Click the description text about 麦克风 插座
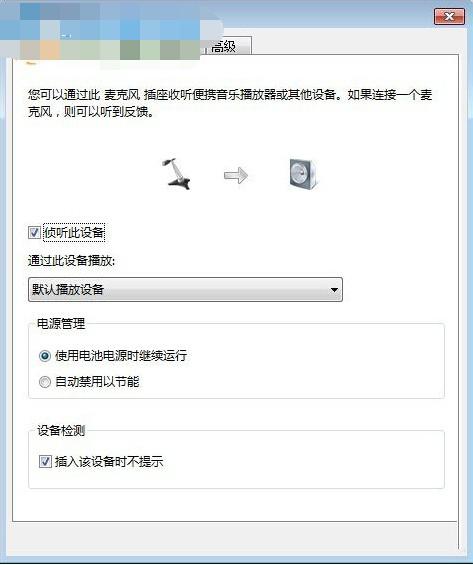 [230, 103]
